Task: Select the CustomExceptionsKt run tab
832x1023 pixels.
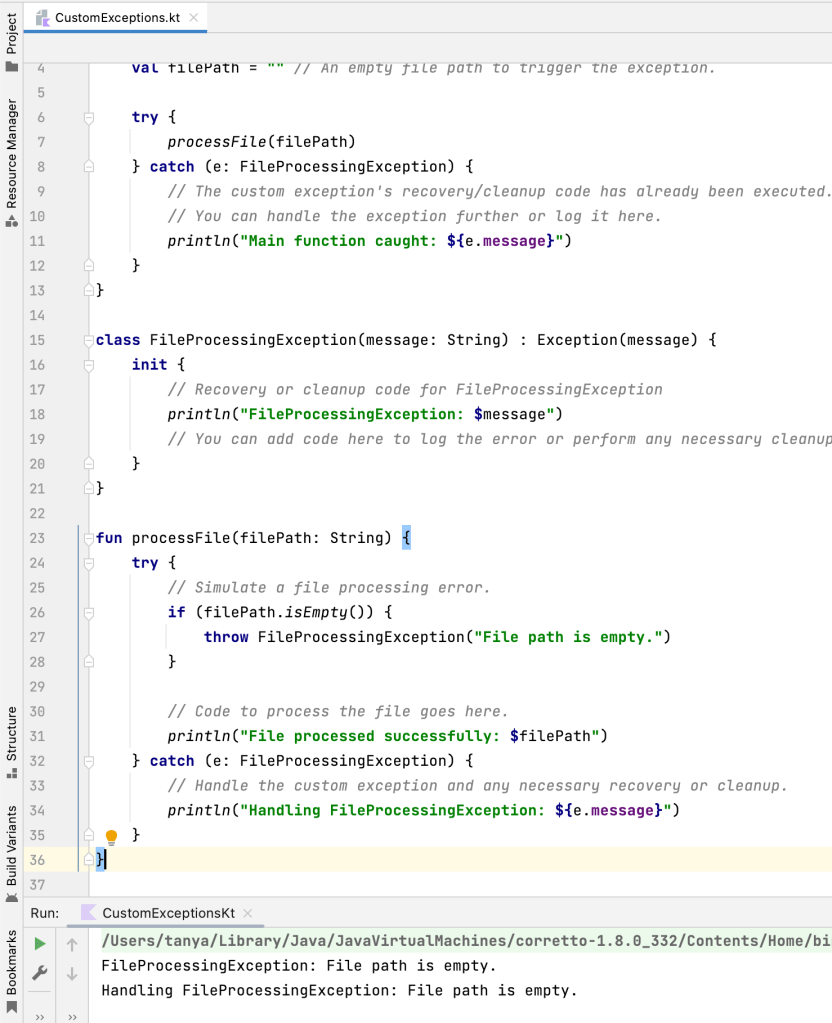Action: pos(168,913)
